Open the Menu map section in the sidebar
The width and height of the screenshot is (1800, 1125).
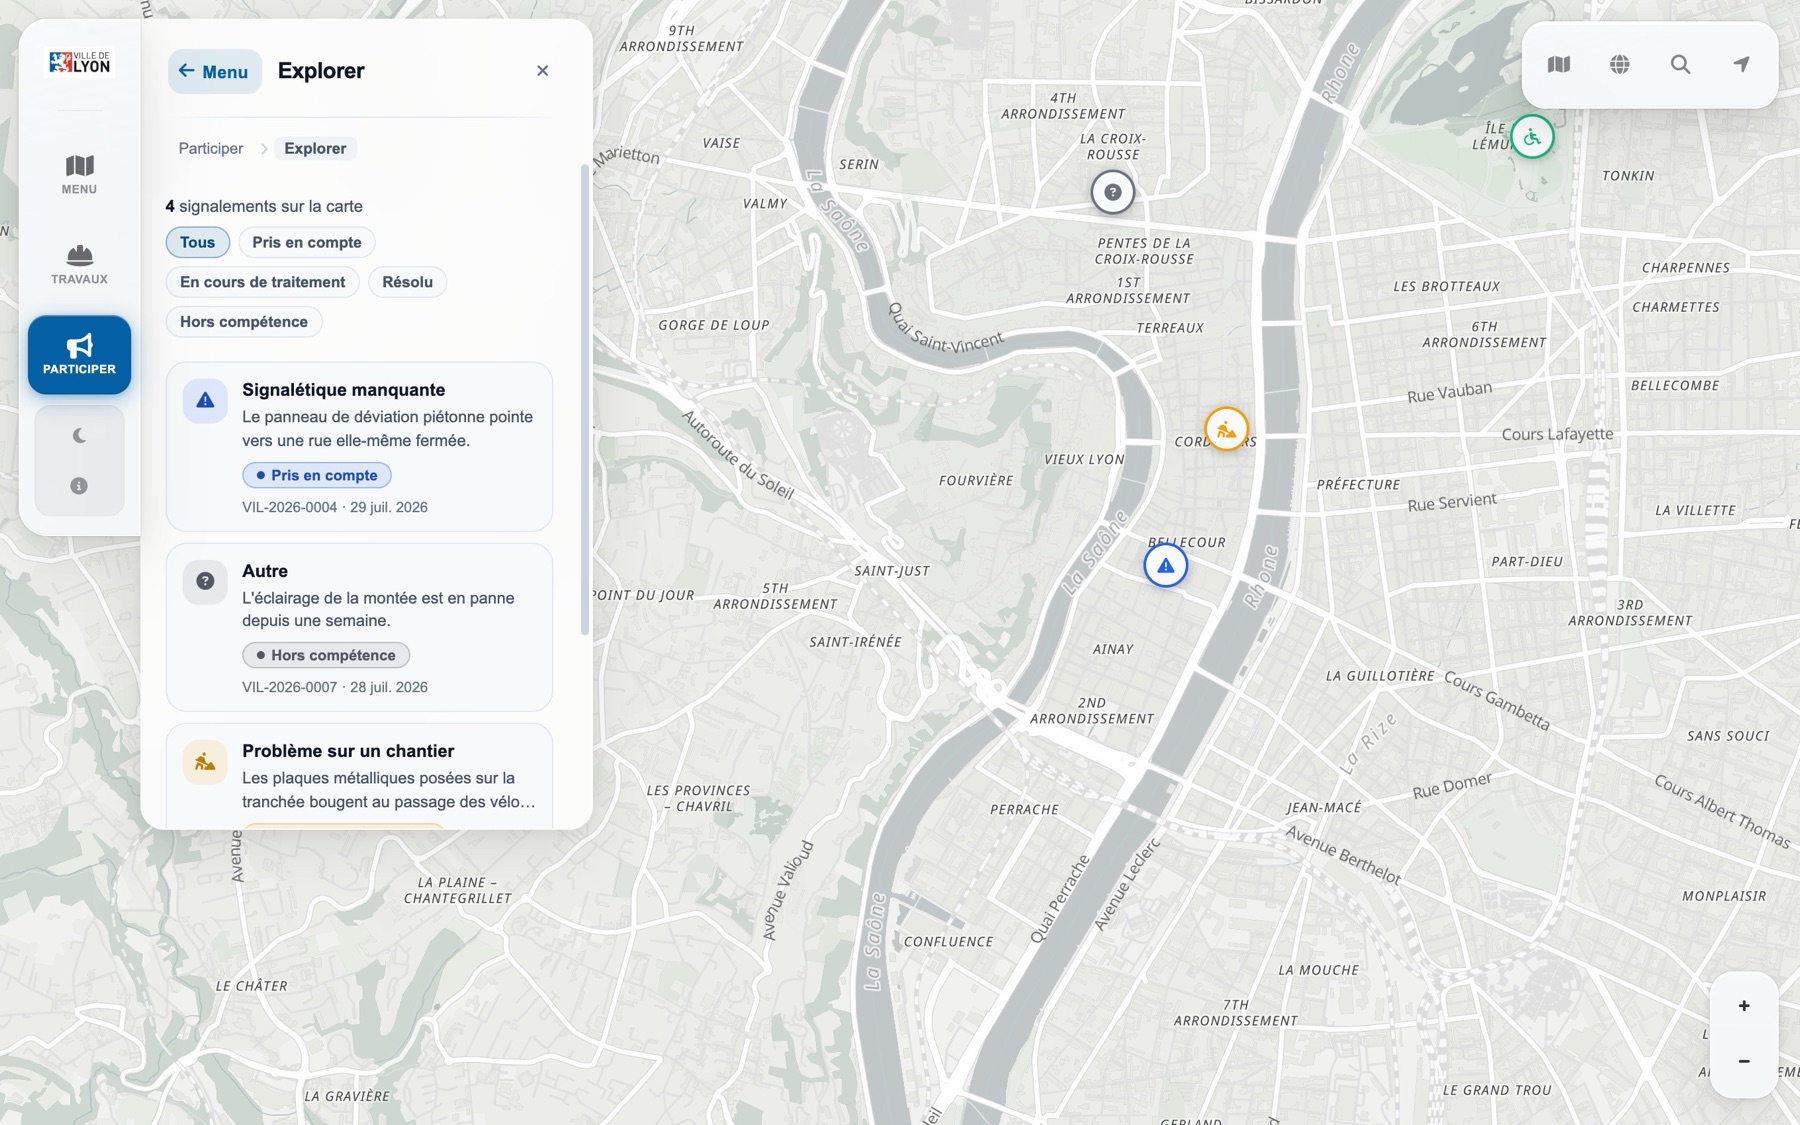pyautogui.click(x=79, y=175)
